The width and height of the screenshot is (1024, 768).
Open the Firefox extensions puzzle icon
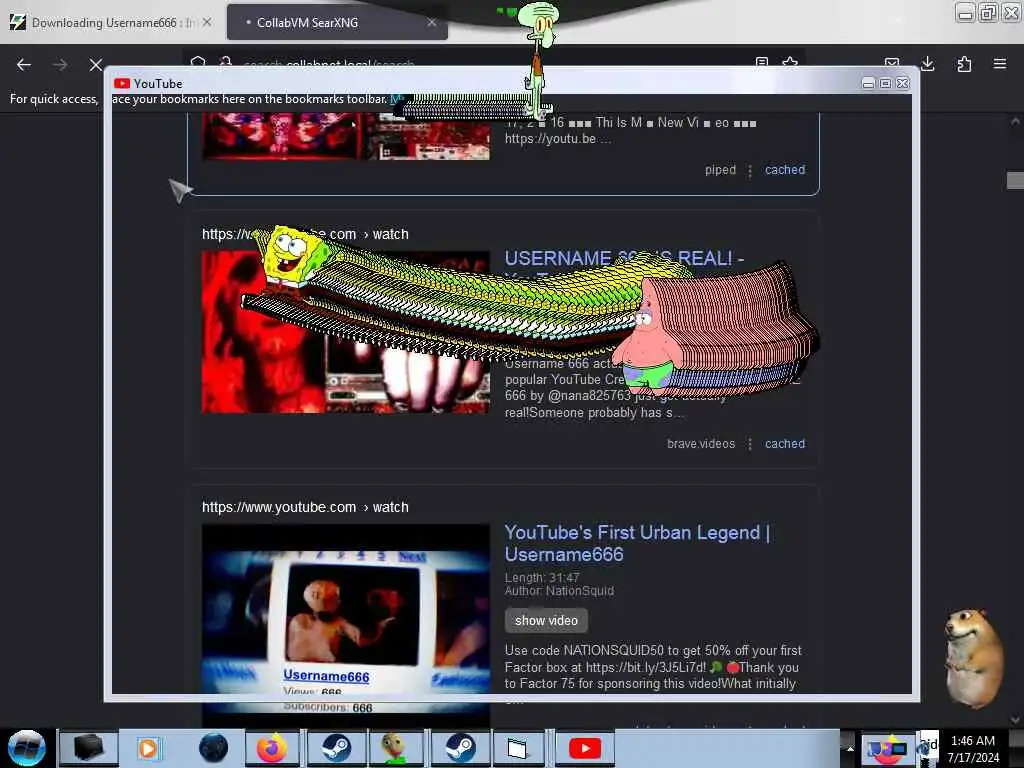pos(964,64)
